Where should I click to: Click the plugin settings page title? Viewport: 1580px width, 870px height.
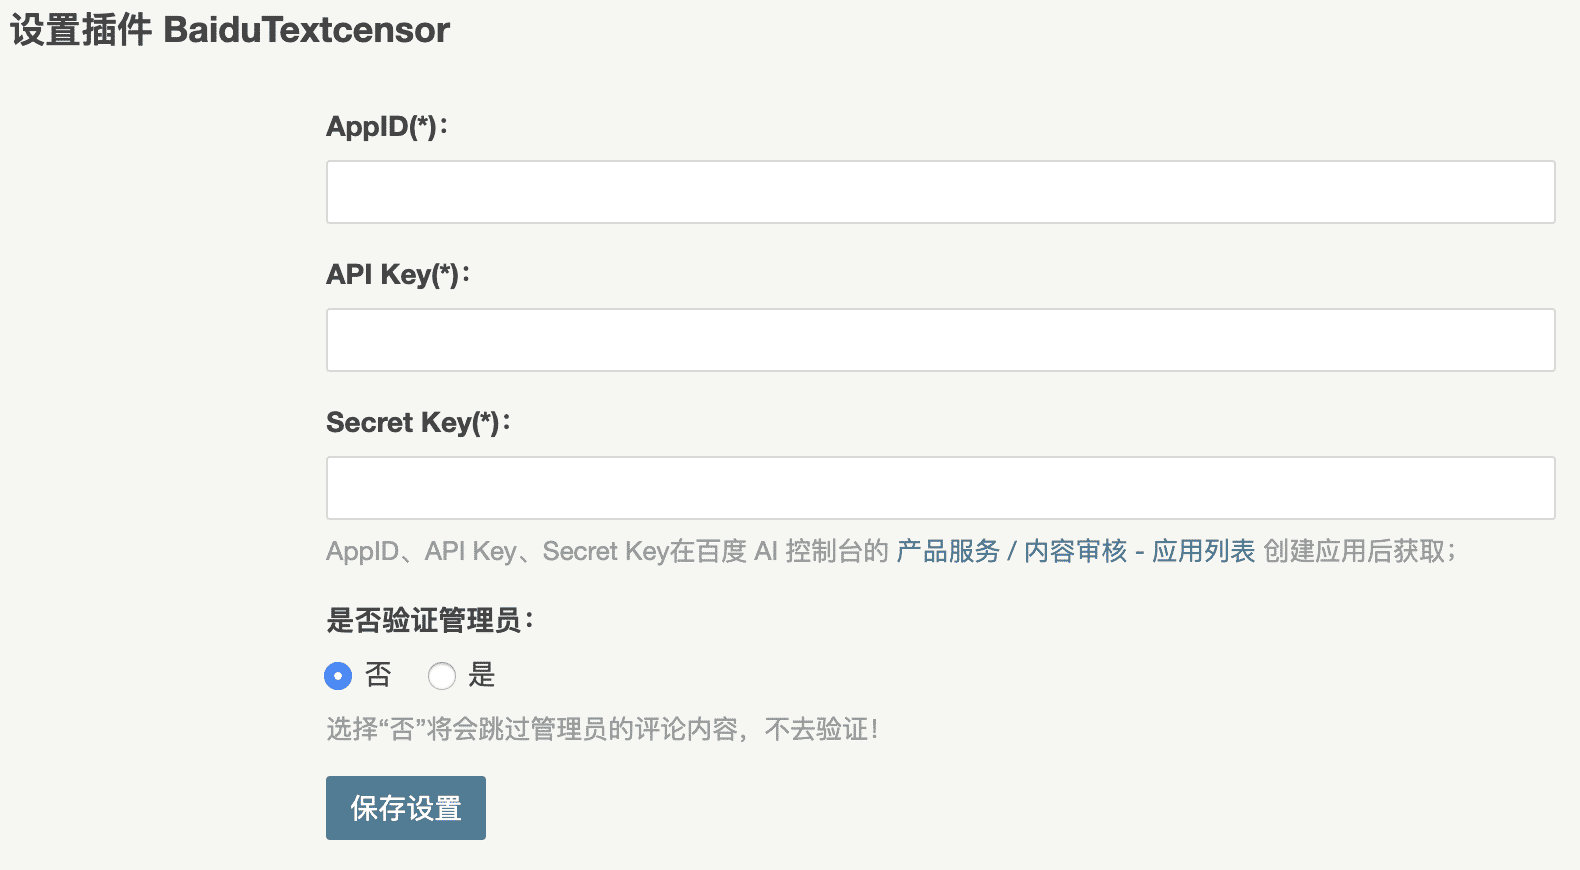[230, 30]
